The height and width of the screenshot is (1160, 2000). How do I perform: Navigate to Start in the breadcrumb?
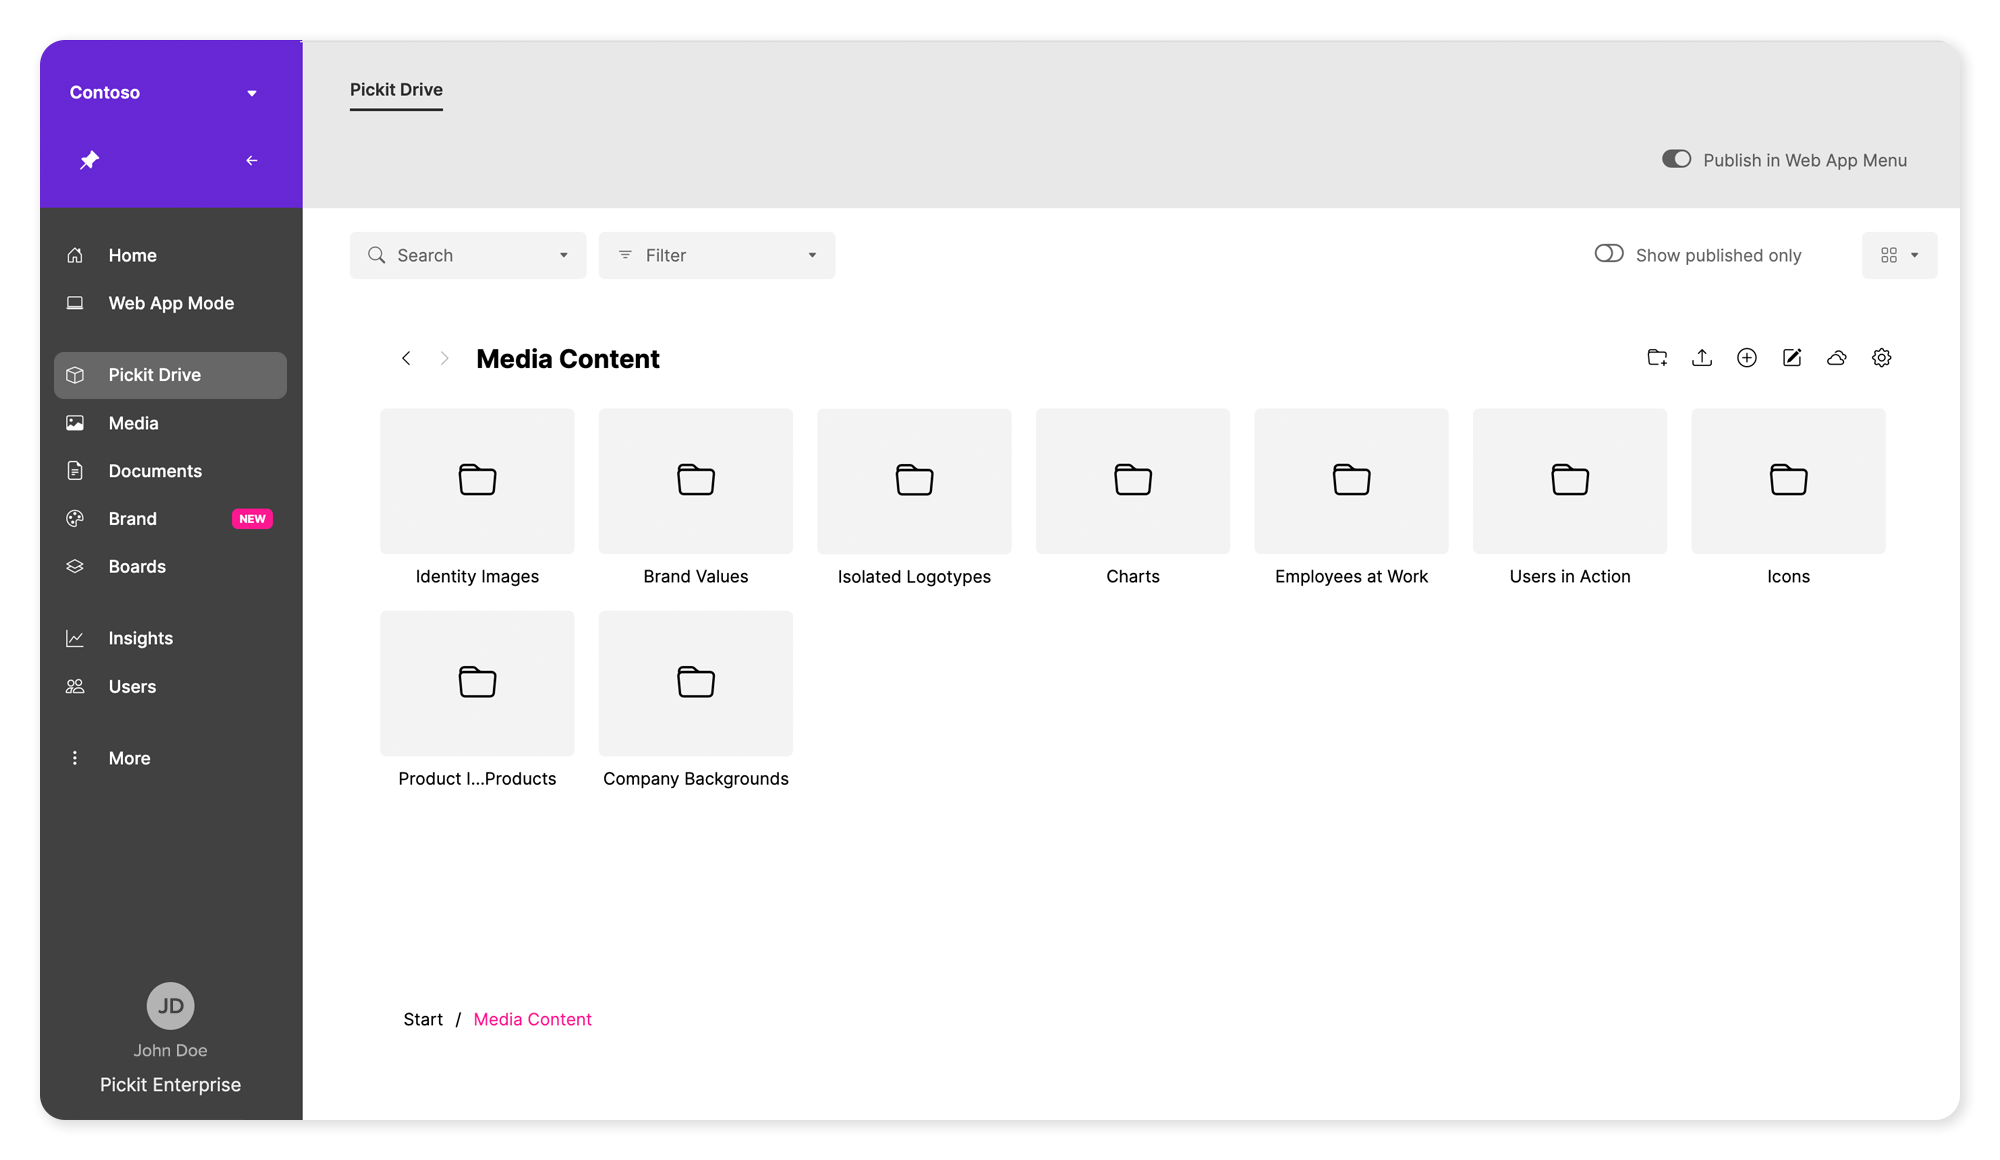pyautogui.click(x=422, y=1019)
